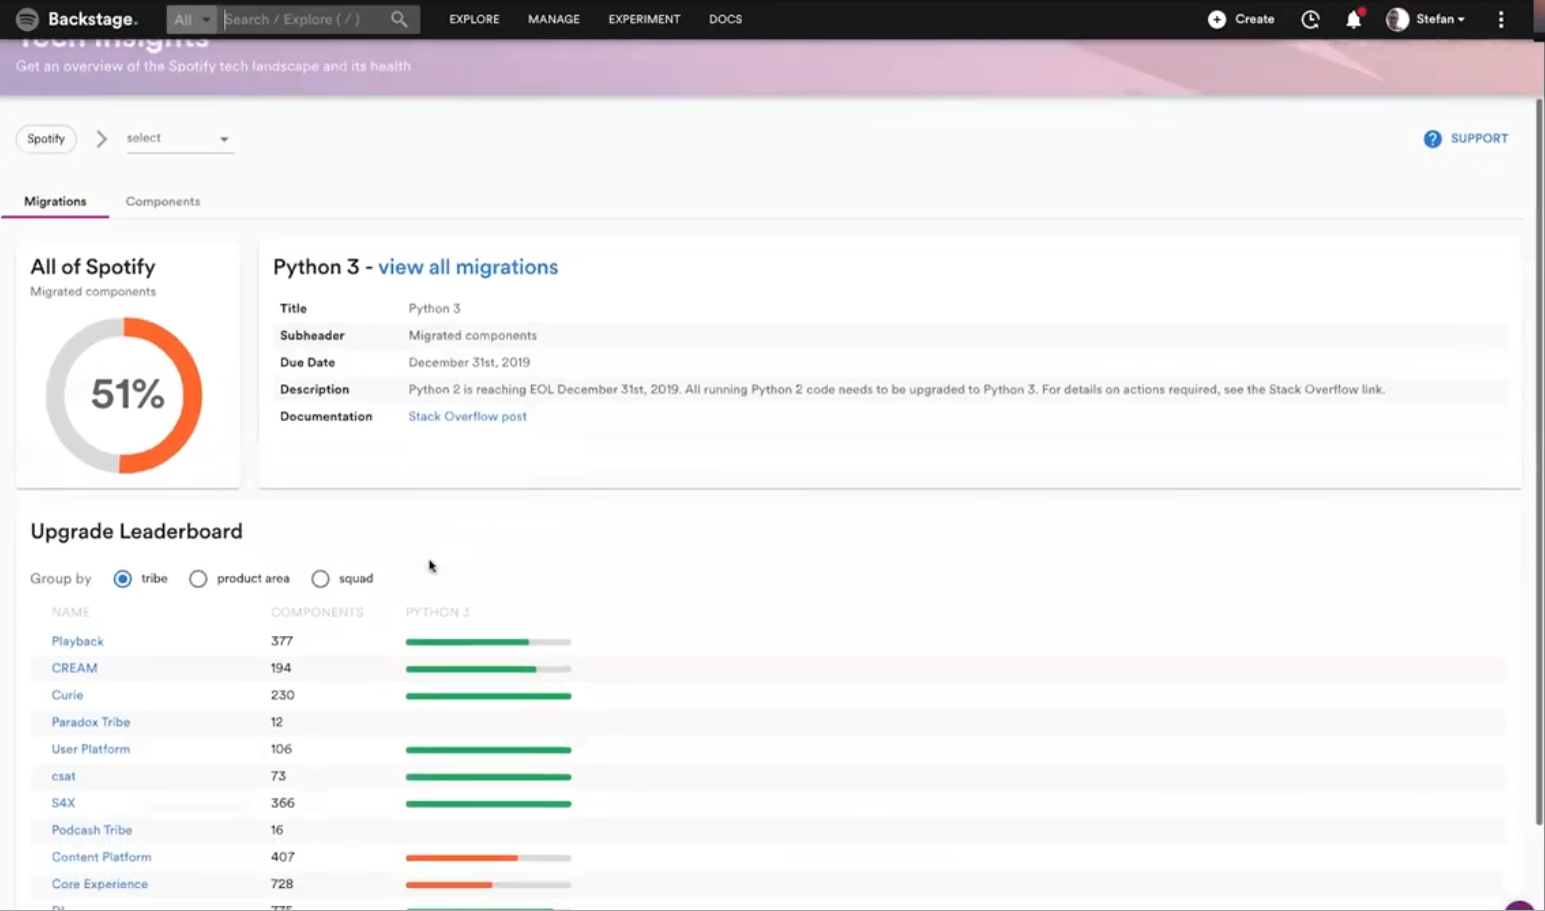Screen dimensions: 1545x911
Task: Click the 51% migrated donut chart
Action: pyautogui.click(x=124, y=395)
